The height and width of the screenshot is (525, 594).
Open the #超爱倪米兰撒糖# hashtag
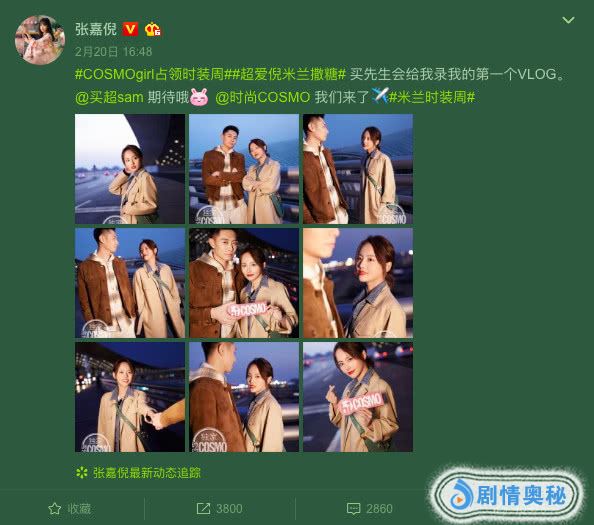[285, 74]
